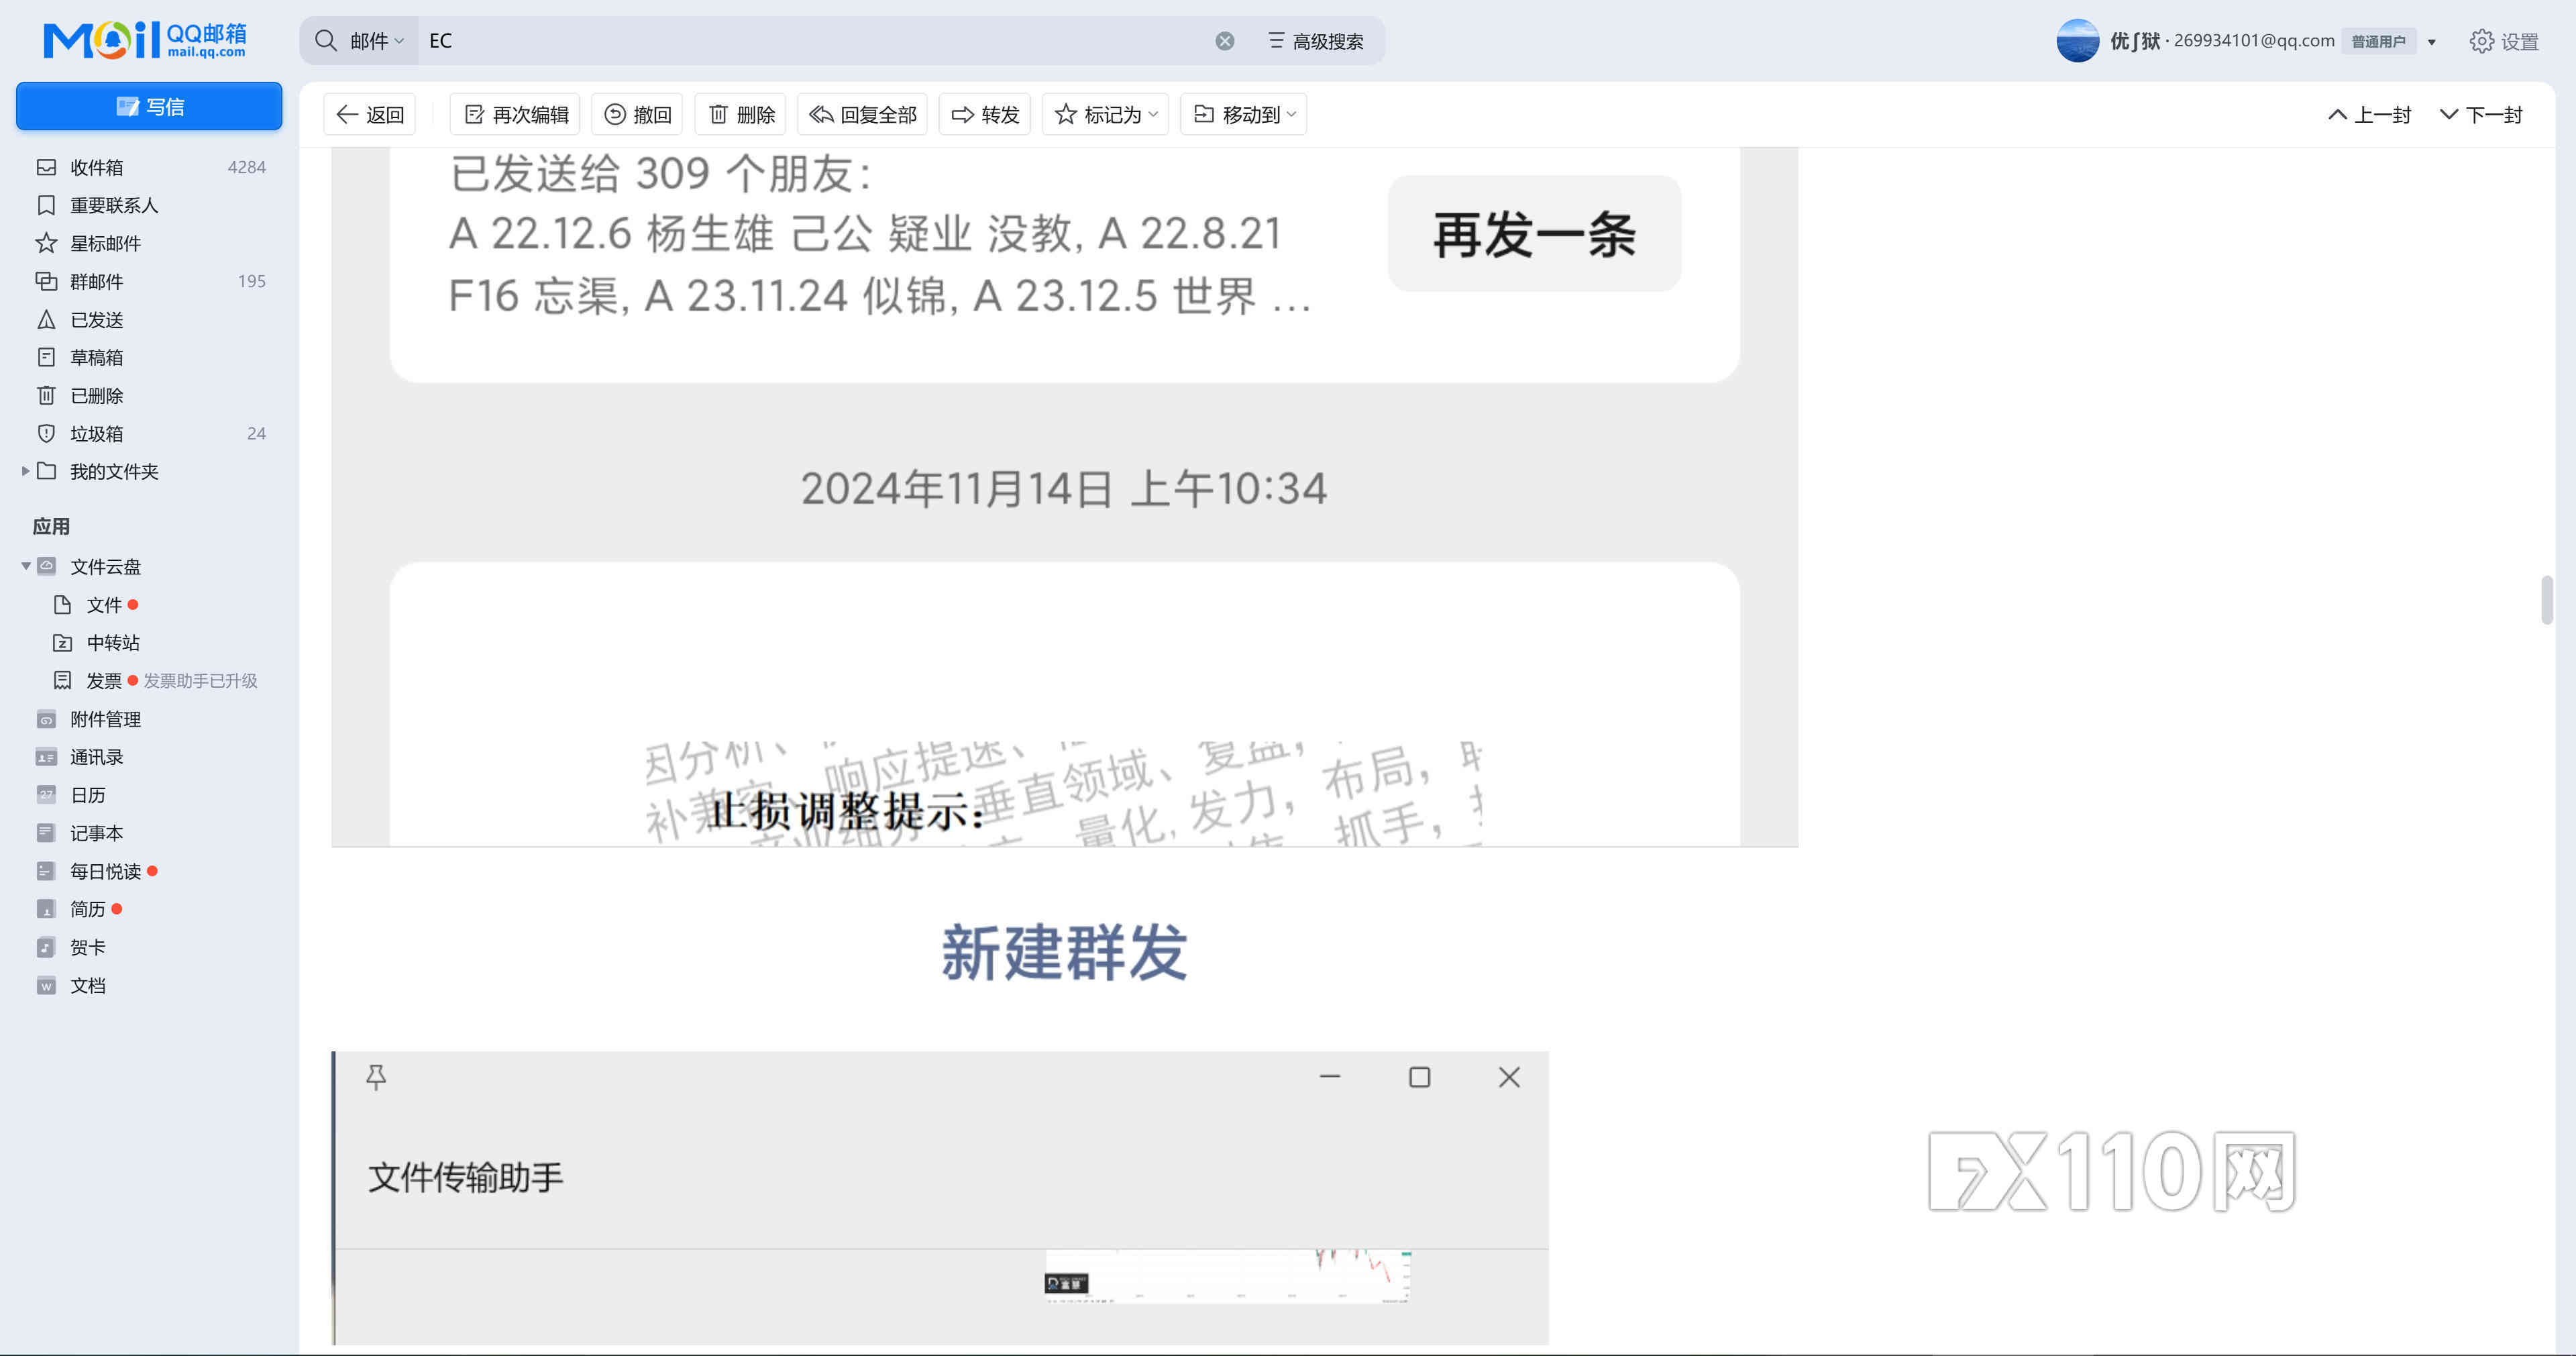
Task: Click the QQ Mail logo
Action: (145, 40)
